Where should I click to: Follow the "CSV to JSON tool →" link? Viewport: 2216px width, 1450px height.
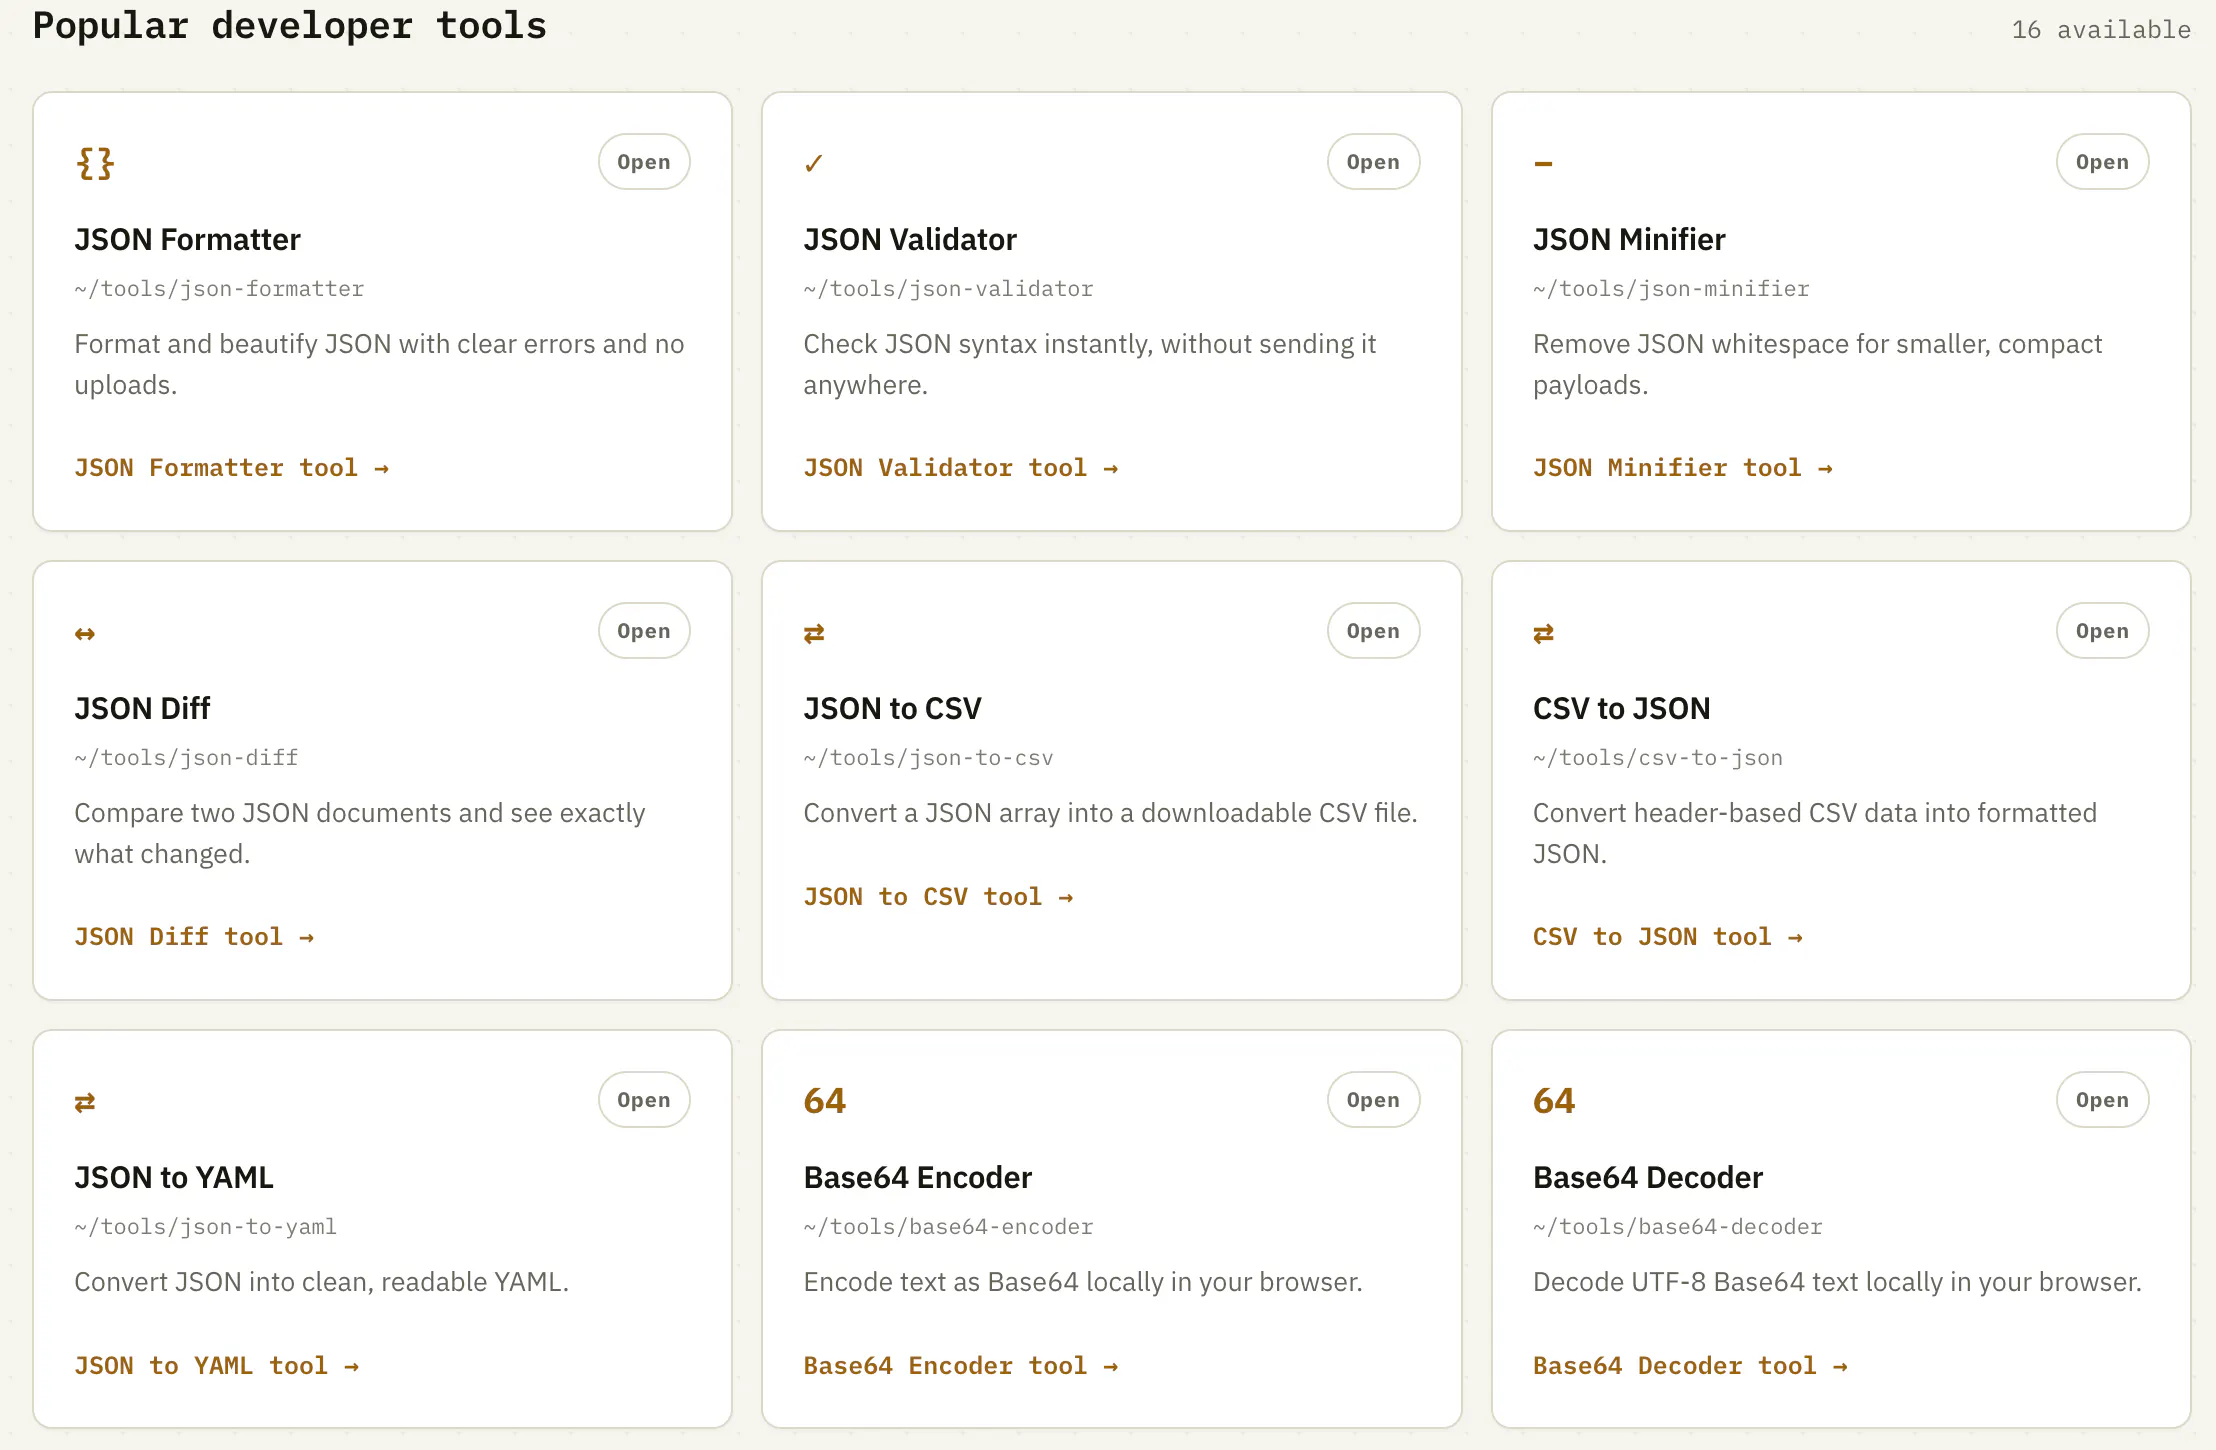click(x=1668, y=937)
